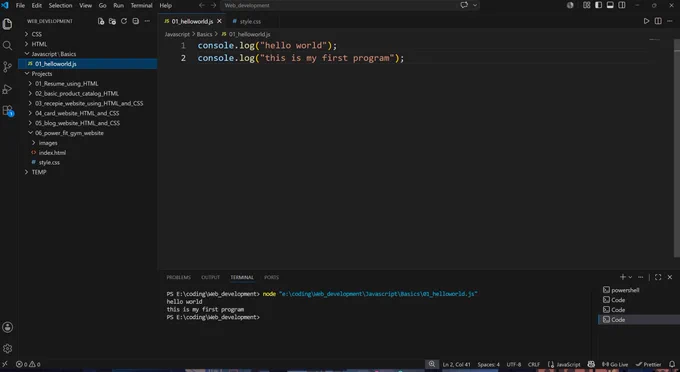Open the Explorer view in activity bar
The image size is (680, 372).
(x=7, y=24)
